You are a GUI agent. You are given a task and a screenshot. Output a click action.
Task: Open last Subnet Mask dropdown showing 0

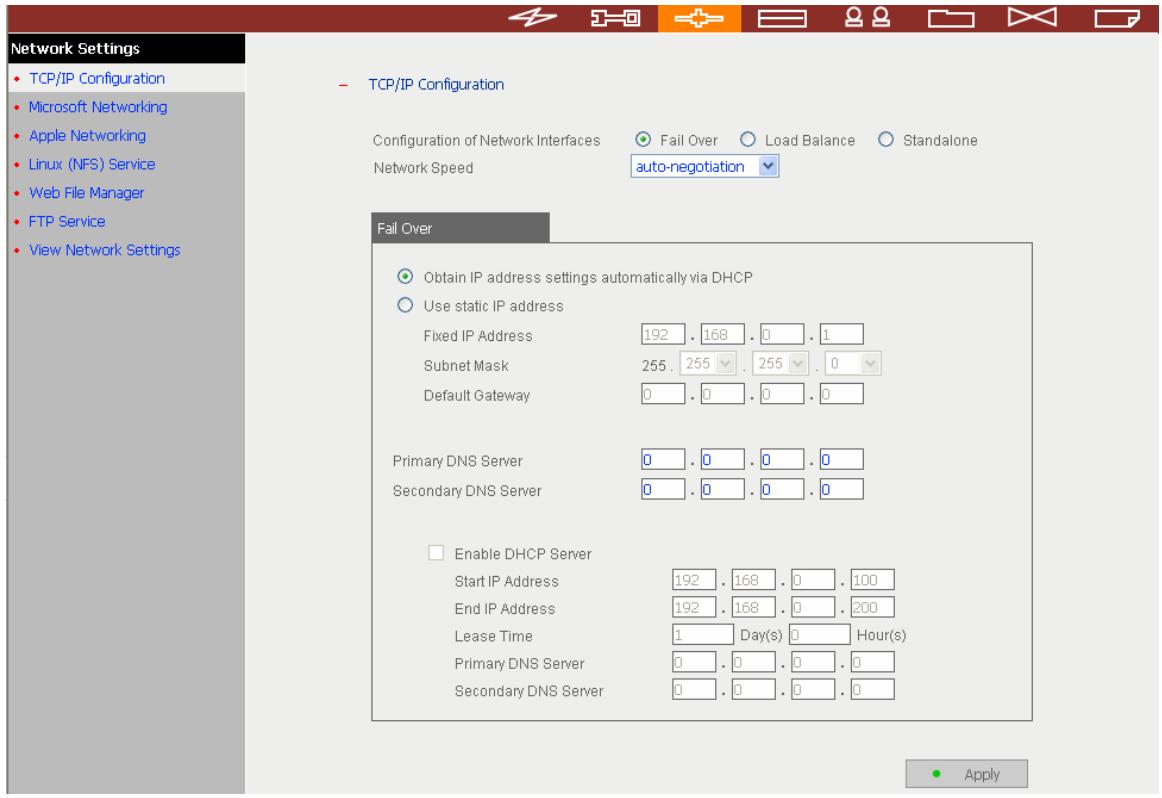pyautogui.click(x=853, y=363)
